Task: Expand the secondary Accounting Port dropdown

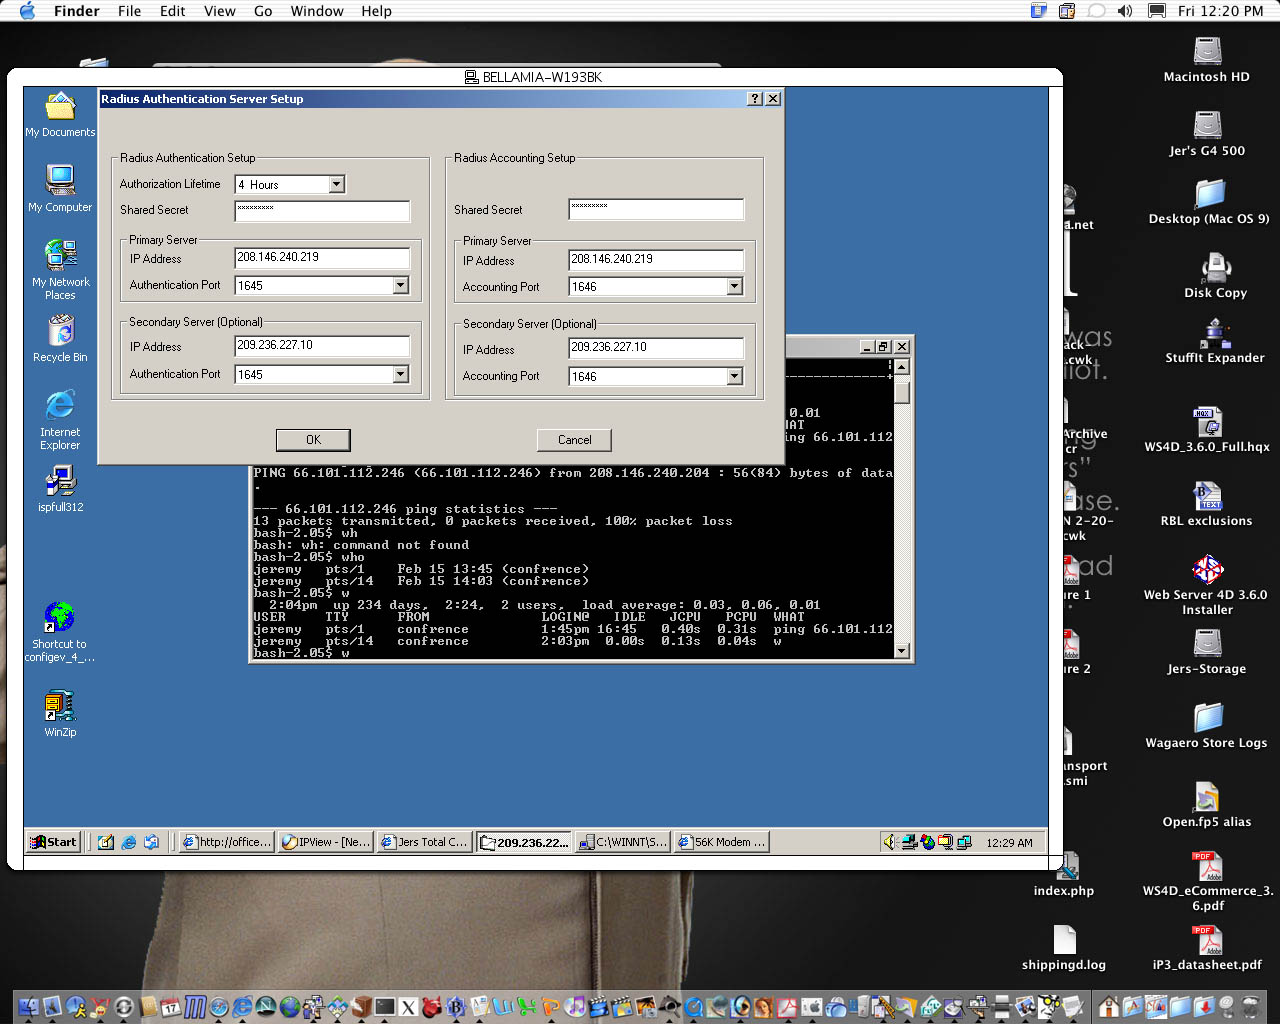Action: coord(734,377)
